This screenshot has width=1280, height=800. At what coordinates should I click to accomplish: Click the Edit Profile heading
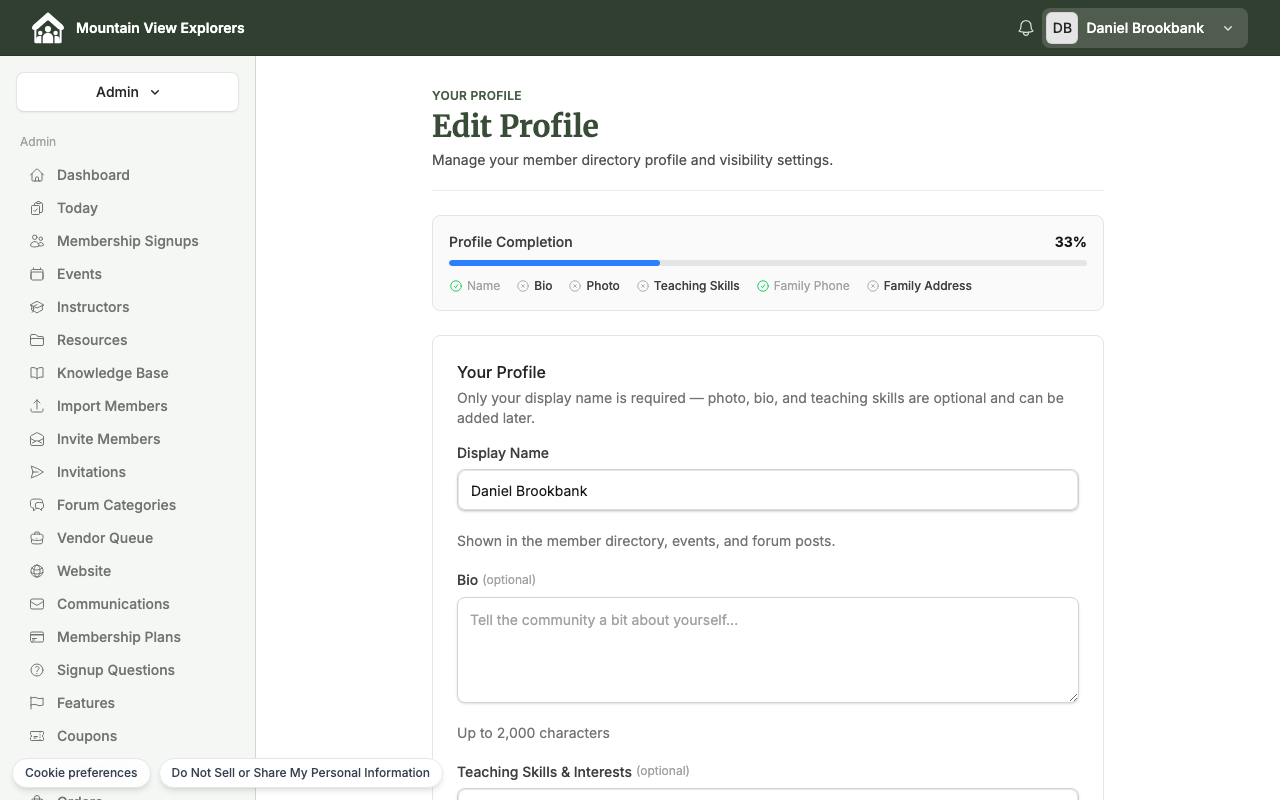[x=515, y=126]
